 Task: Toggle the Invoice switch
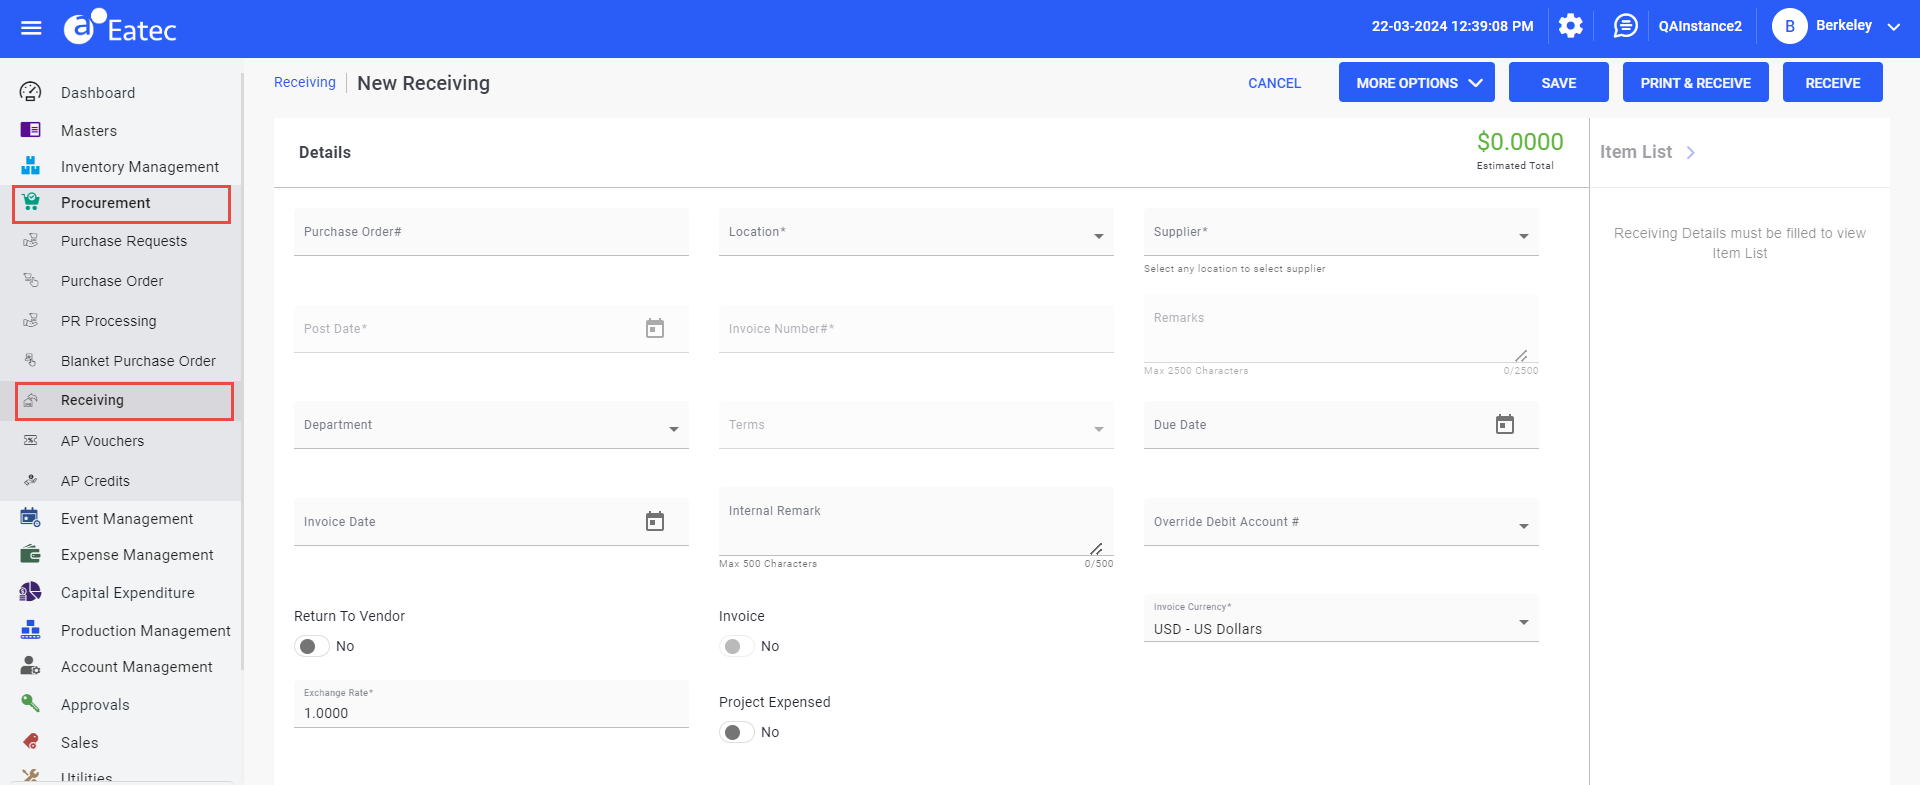click(736, 647)
